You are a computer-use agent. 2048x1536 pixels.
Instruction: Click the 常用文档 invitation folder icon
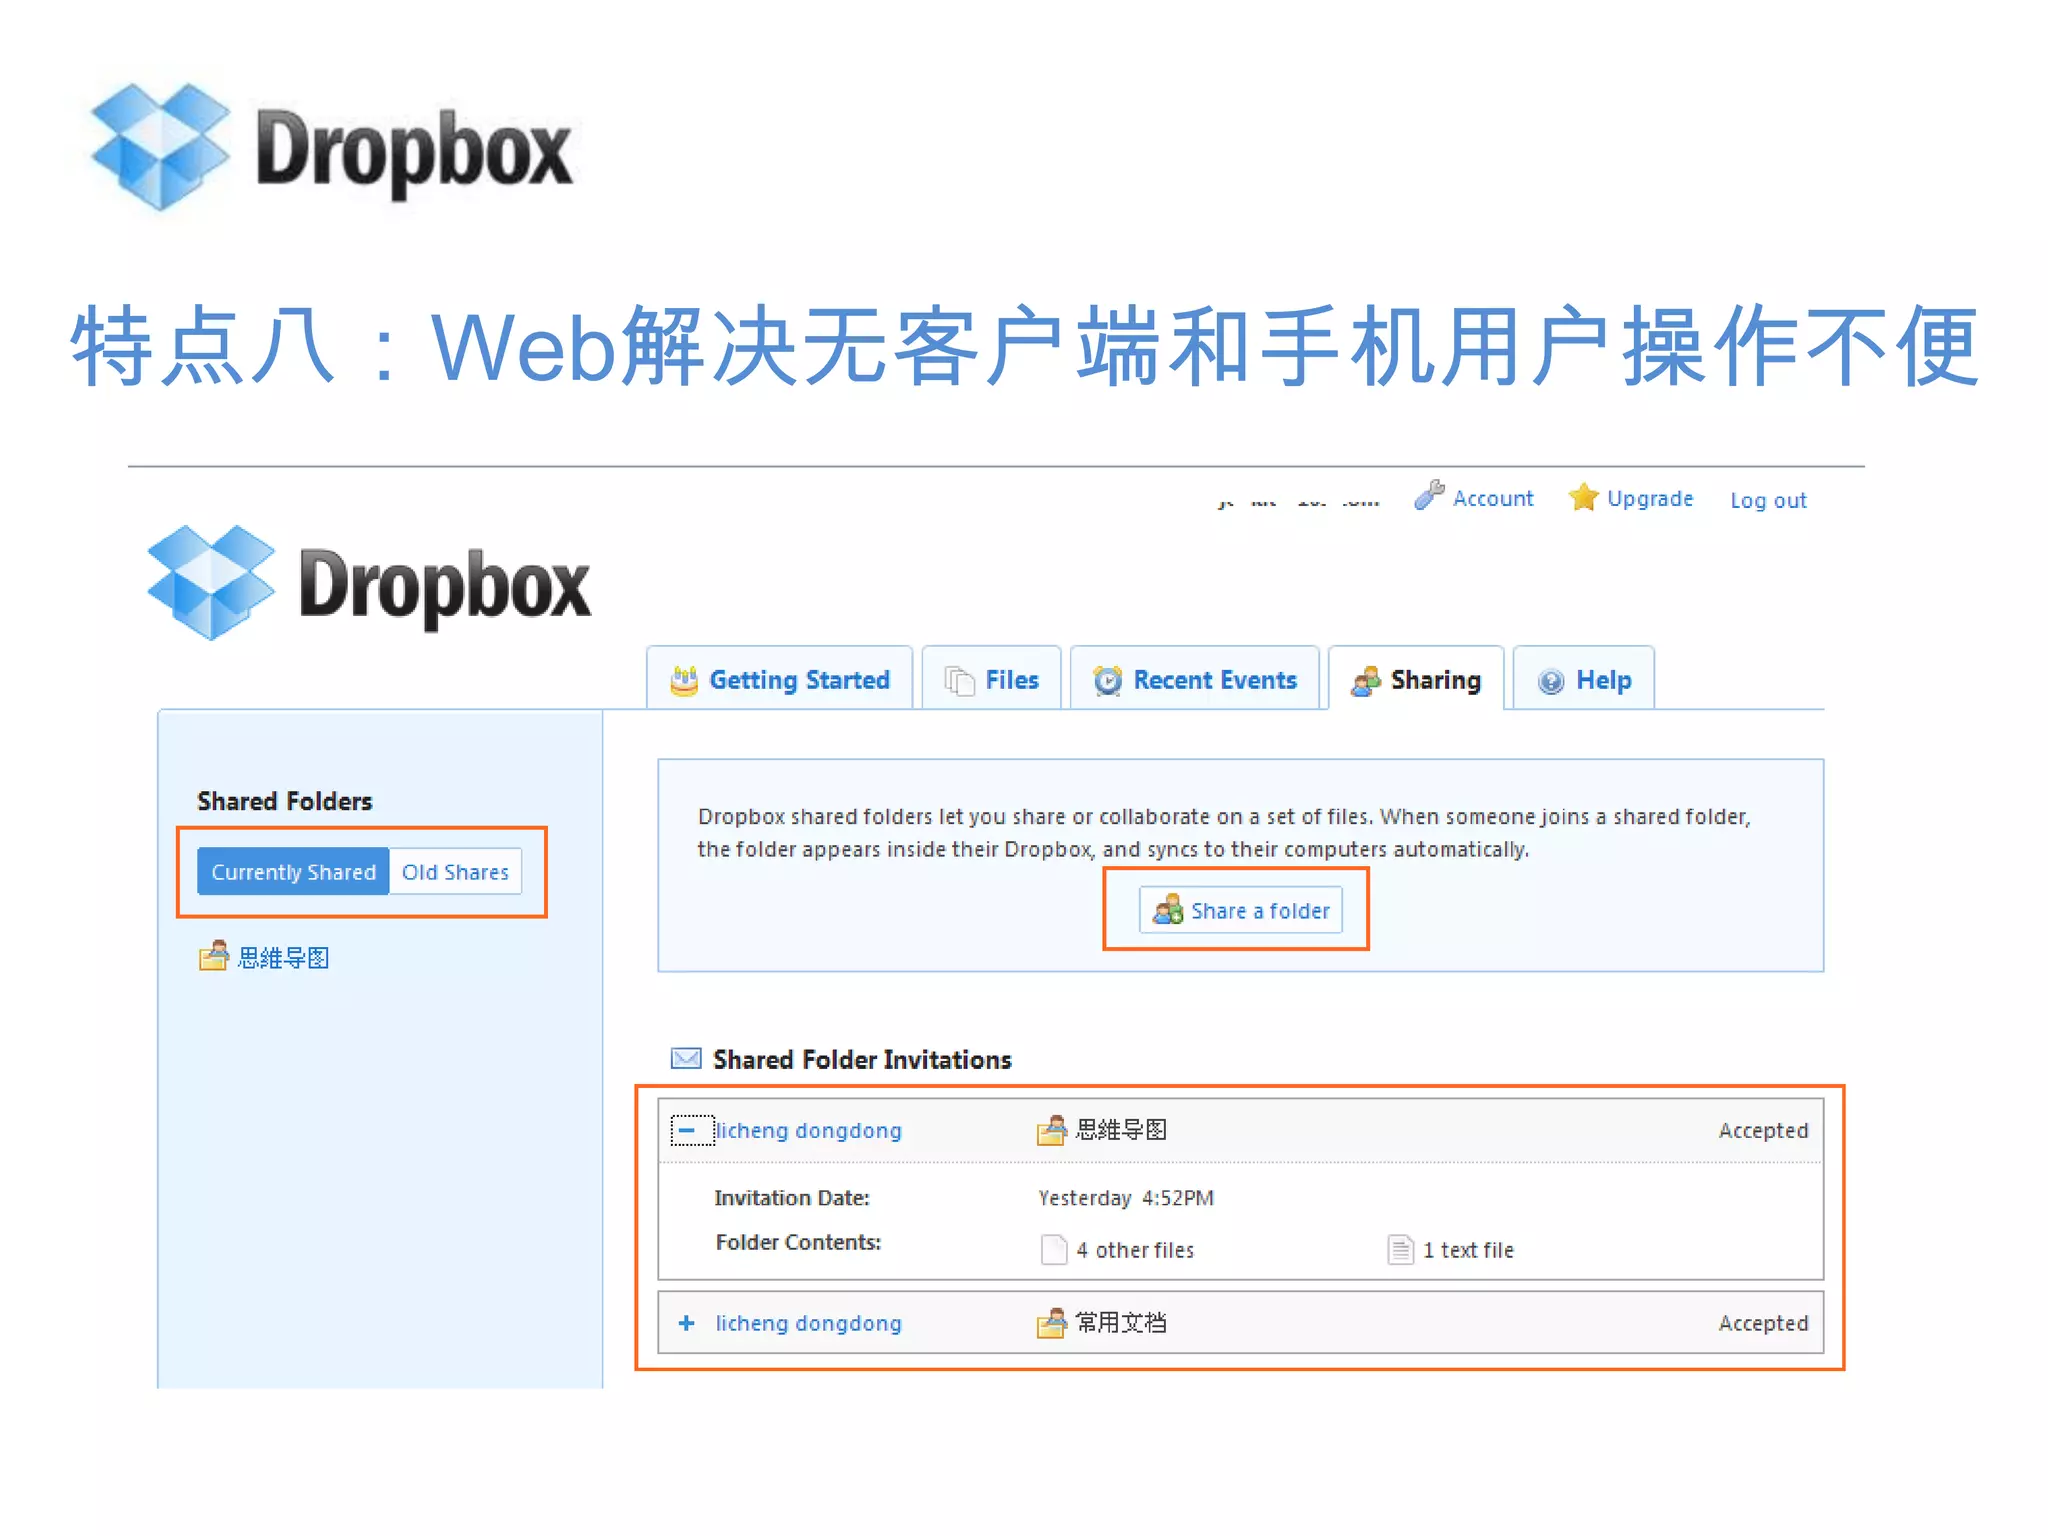click(1051, 1323)
